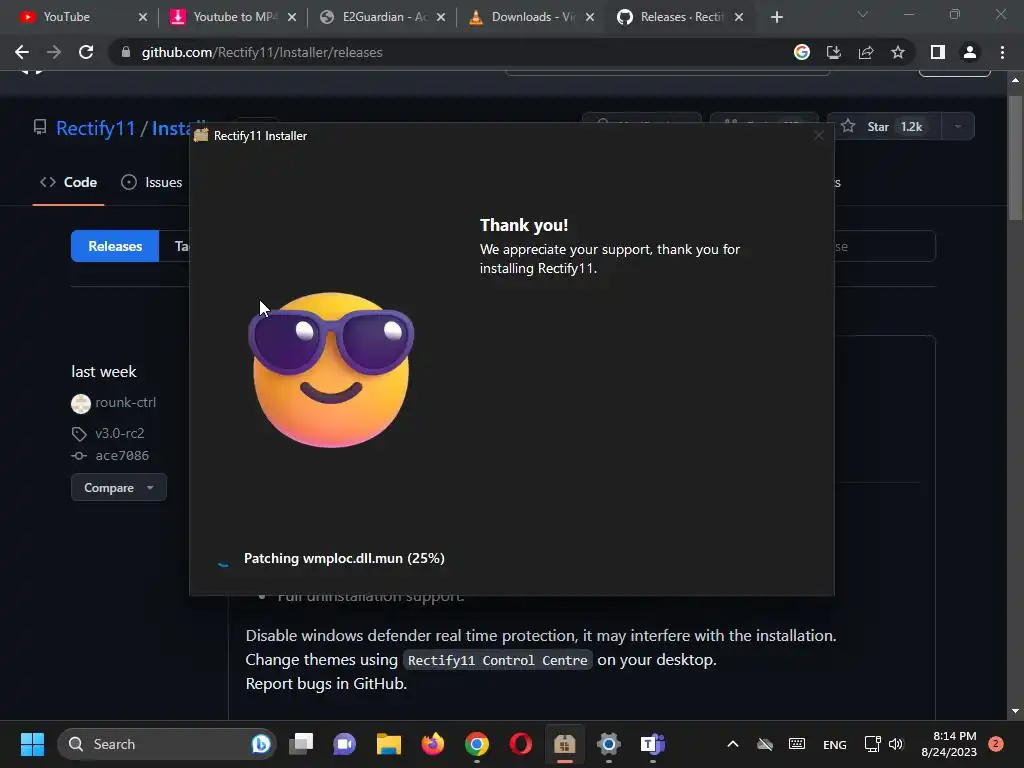Screen dimensions: 1024x768
Task: Share this page icon
Action: (x=866, y=52)
